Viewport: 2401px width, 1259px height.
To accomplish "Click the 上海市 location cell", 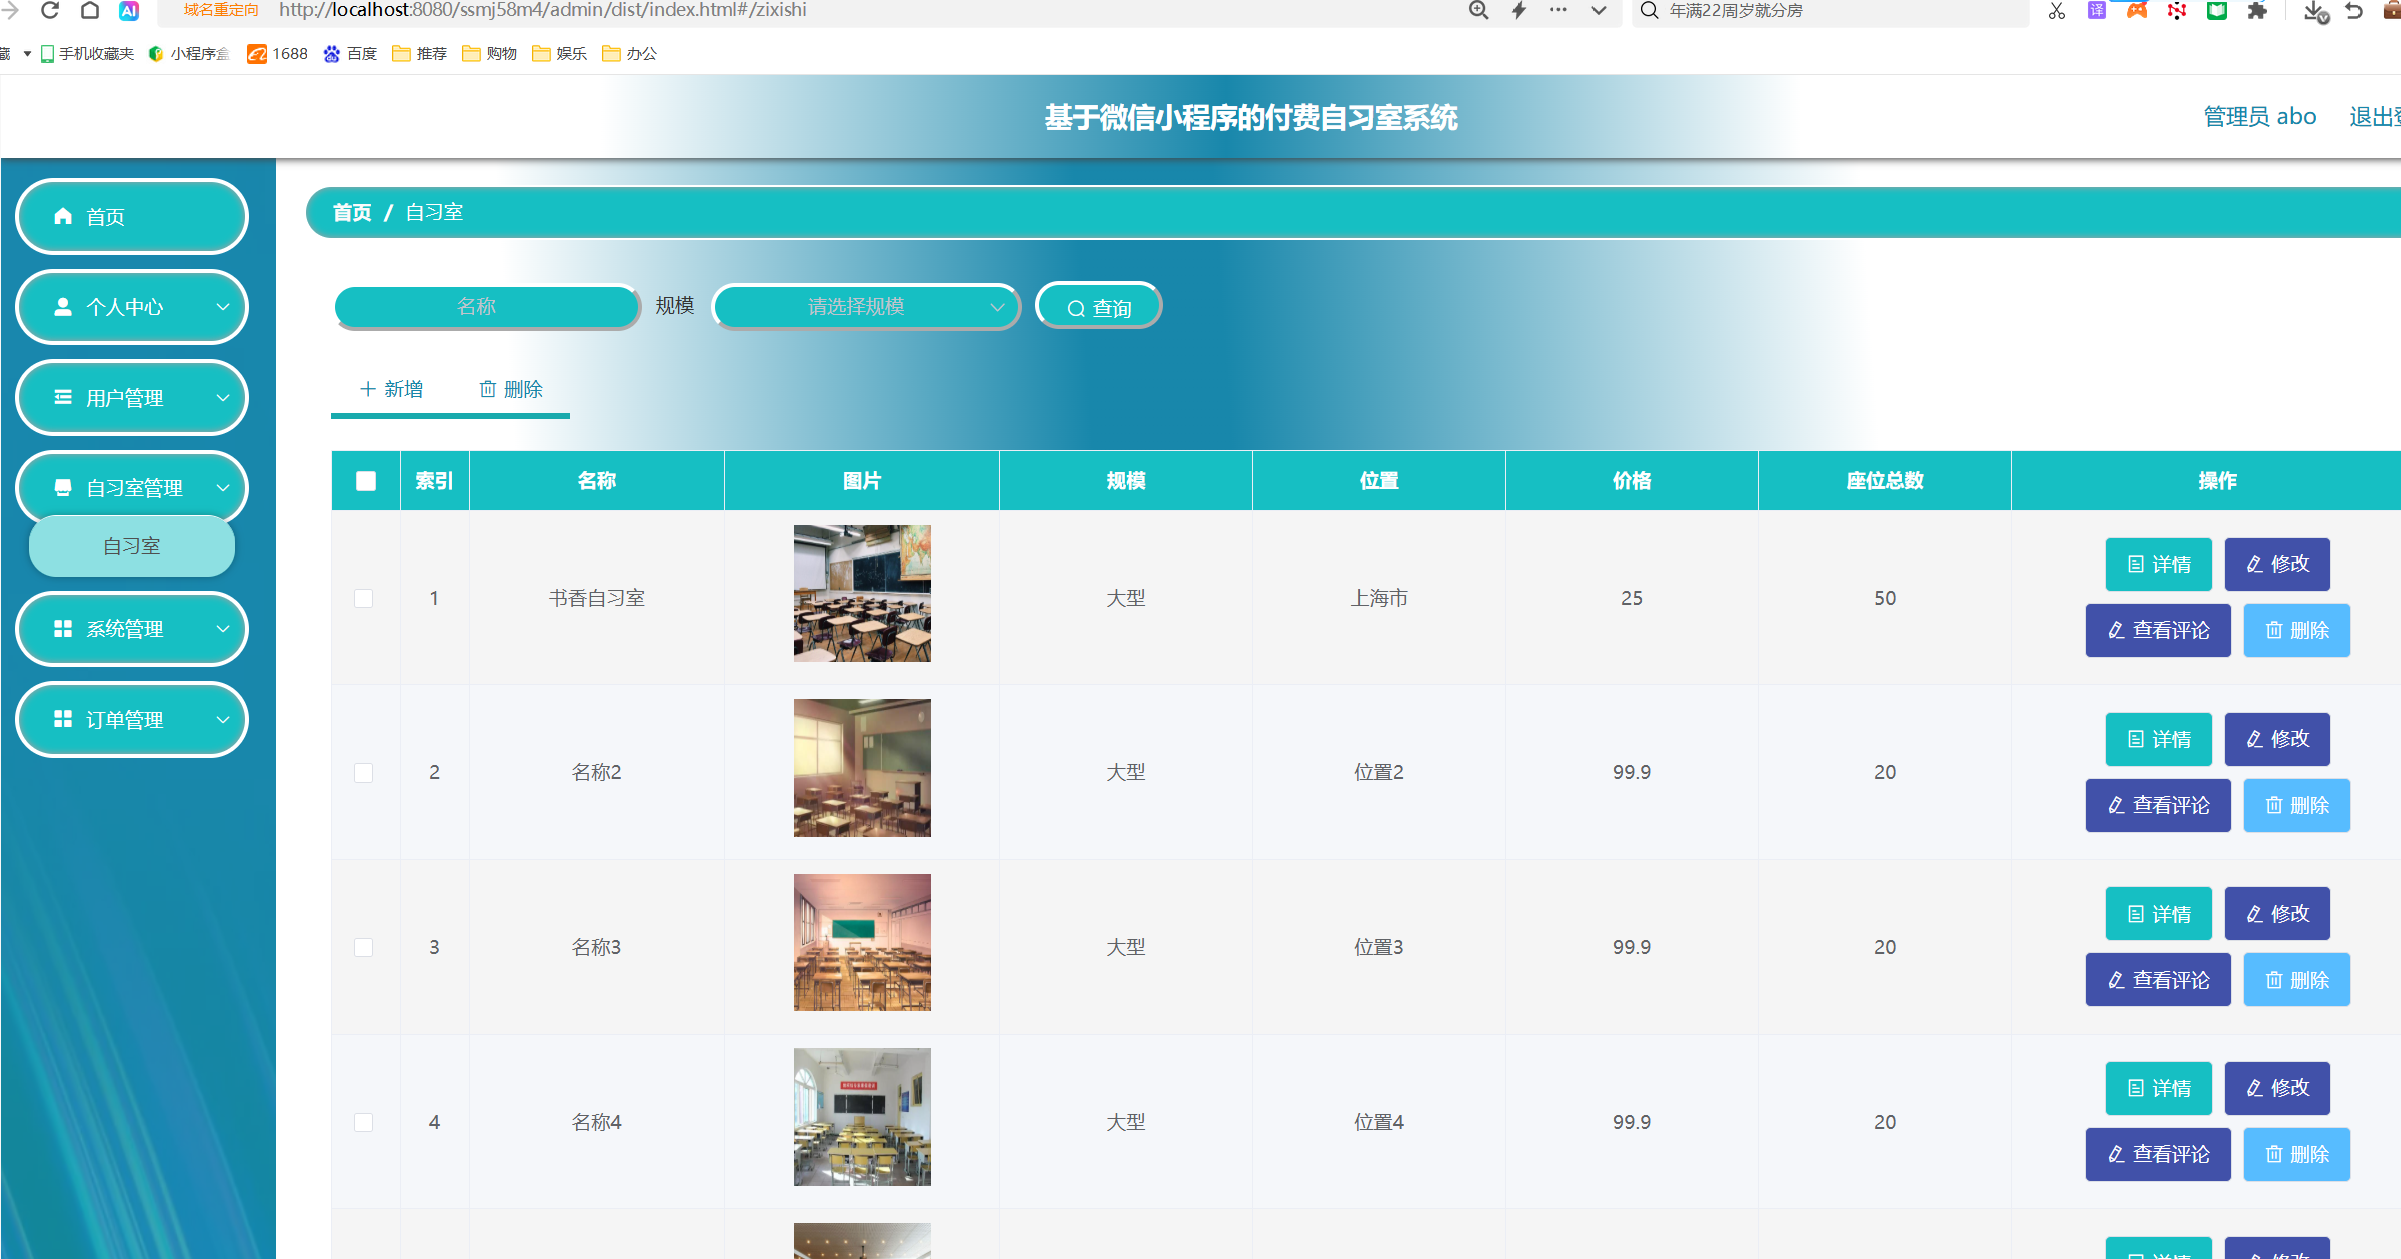I will [1378, 598].
